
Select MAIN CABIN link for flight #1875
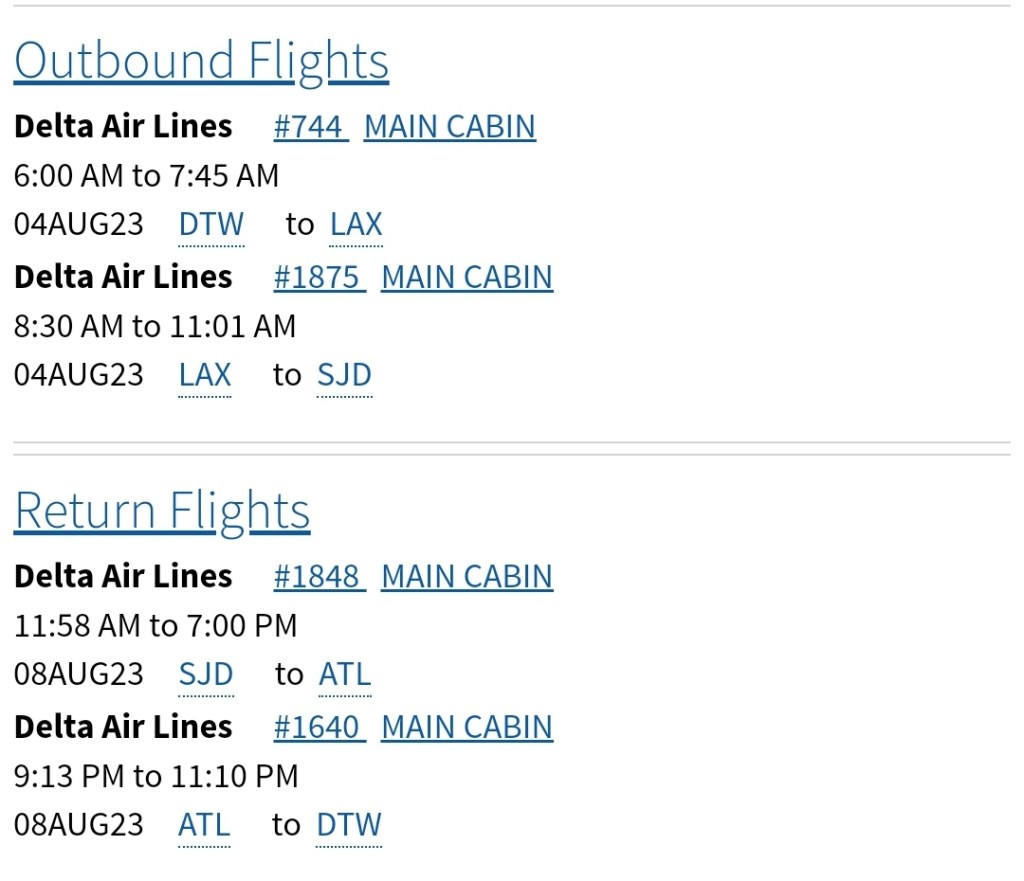pos(467,277)
